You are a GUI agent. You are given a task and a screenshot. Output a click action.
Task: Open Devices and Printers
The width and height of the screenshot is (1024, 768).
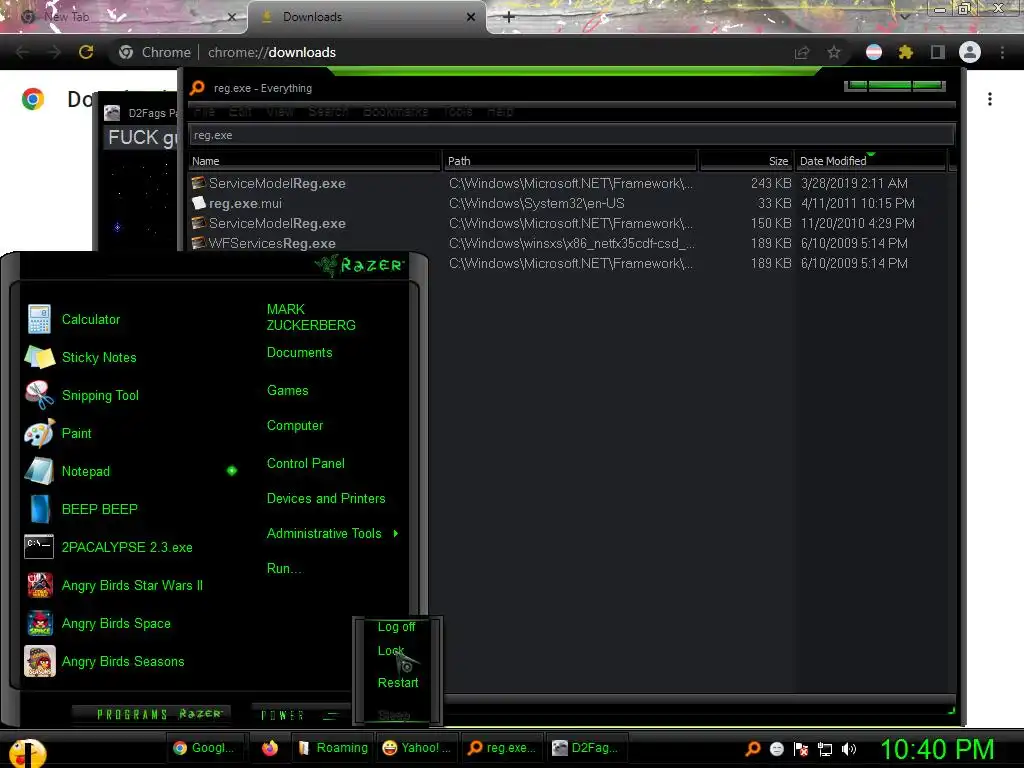click(326, 499)
